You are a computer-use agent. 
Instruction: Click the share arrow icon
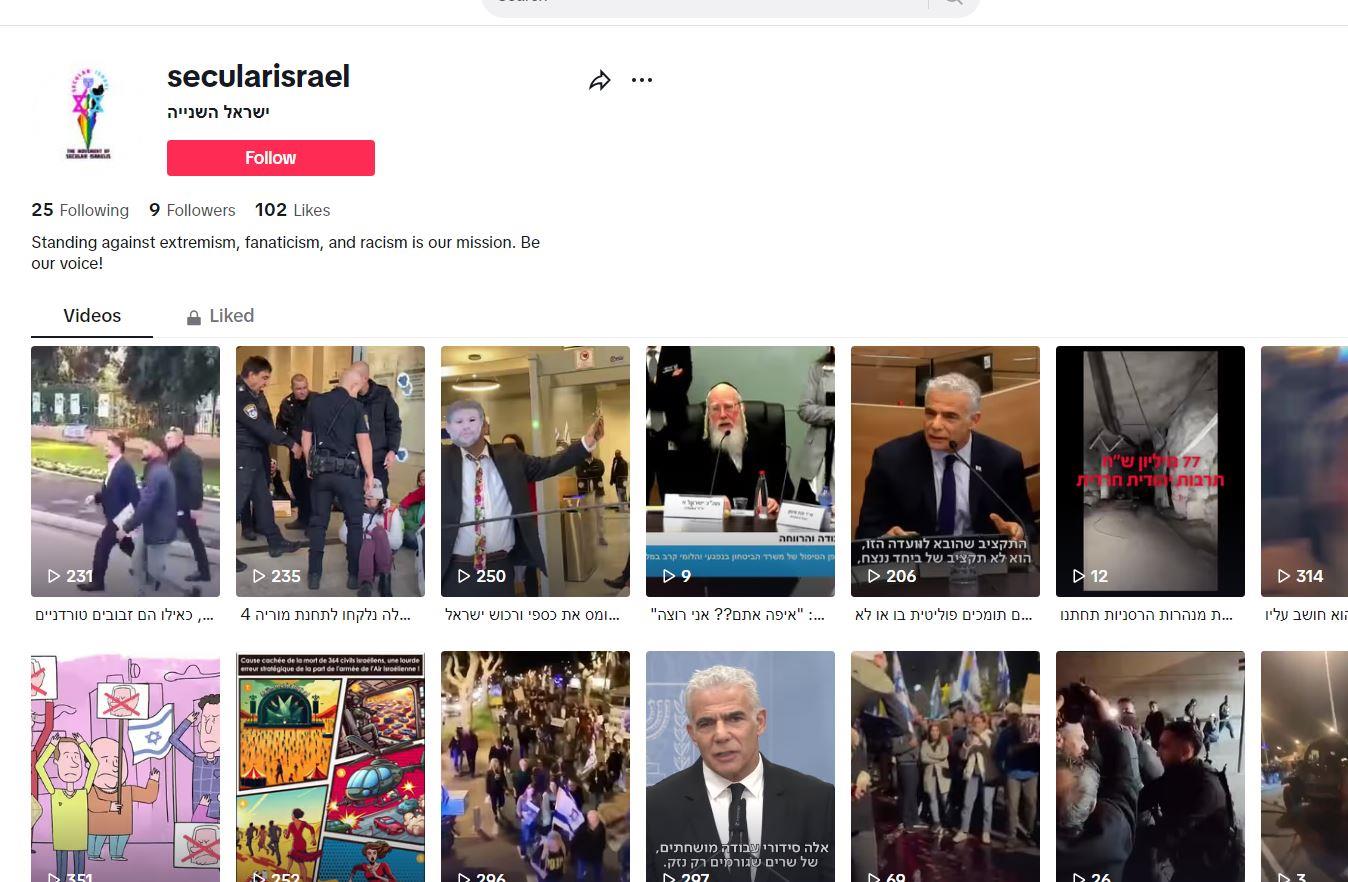coord(600,81)
